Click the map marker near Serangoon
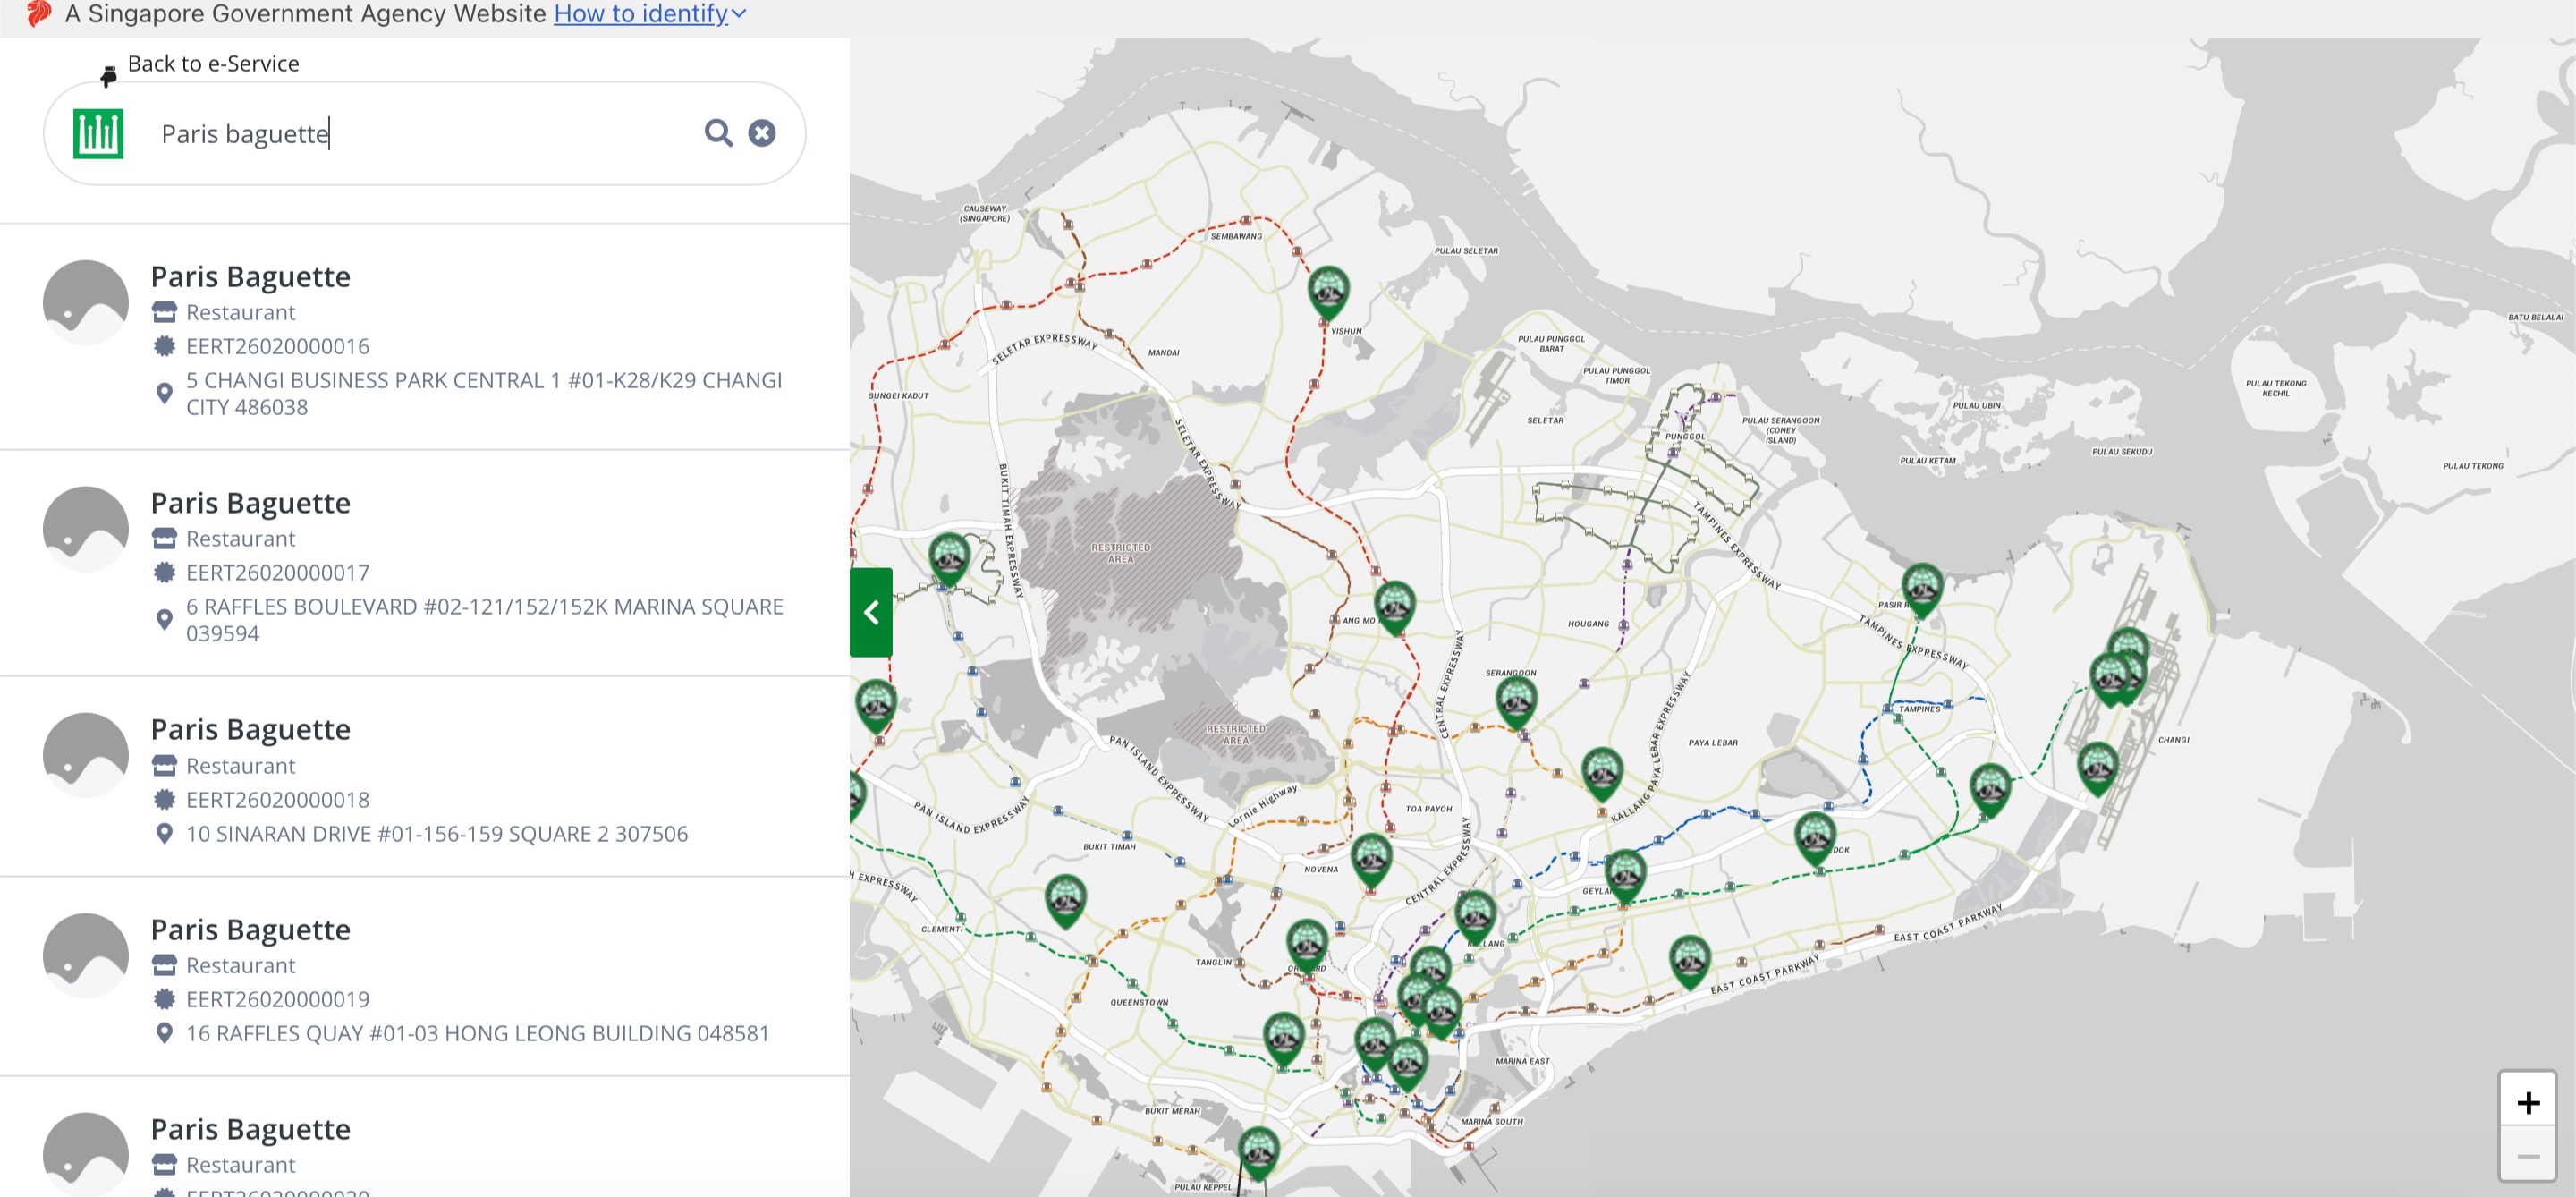Screen dimensions: 2576x1197 1516,699
